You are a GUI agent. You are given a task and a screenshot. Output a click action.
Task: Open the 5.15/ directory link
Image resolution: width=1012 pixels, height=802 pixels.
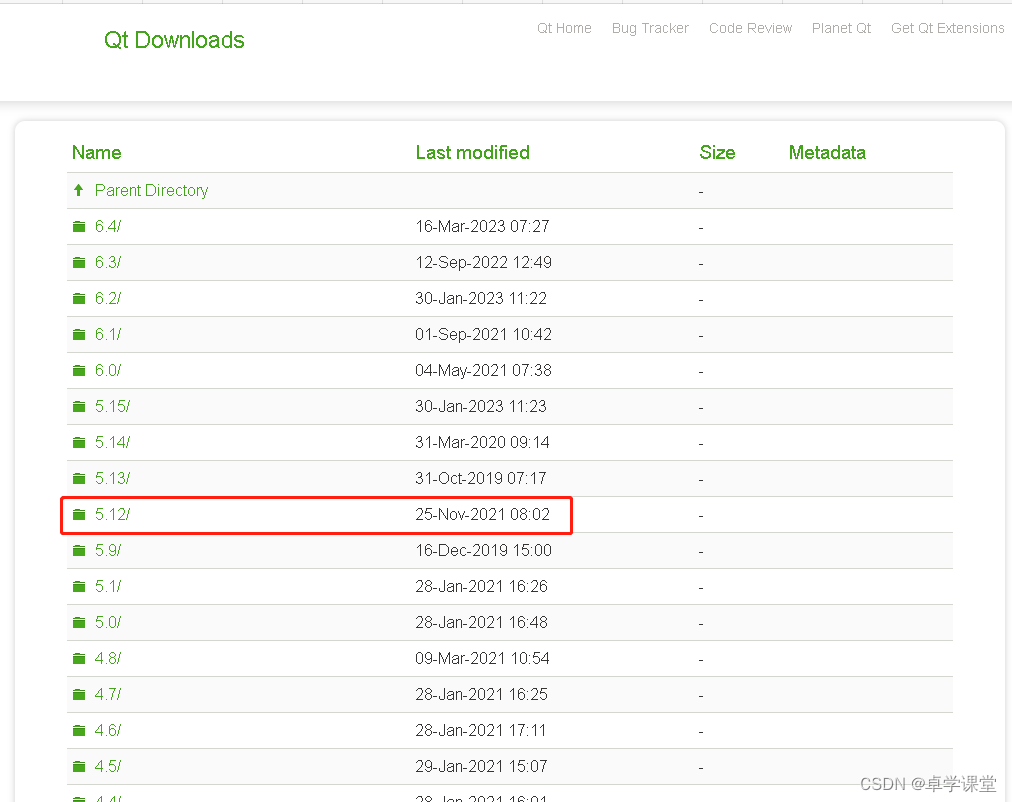click(x=112, y=406)
